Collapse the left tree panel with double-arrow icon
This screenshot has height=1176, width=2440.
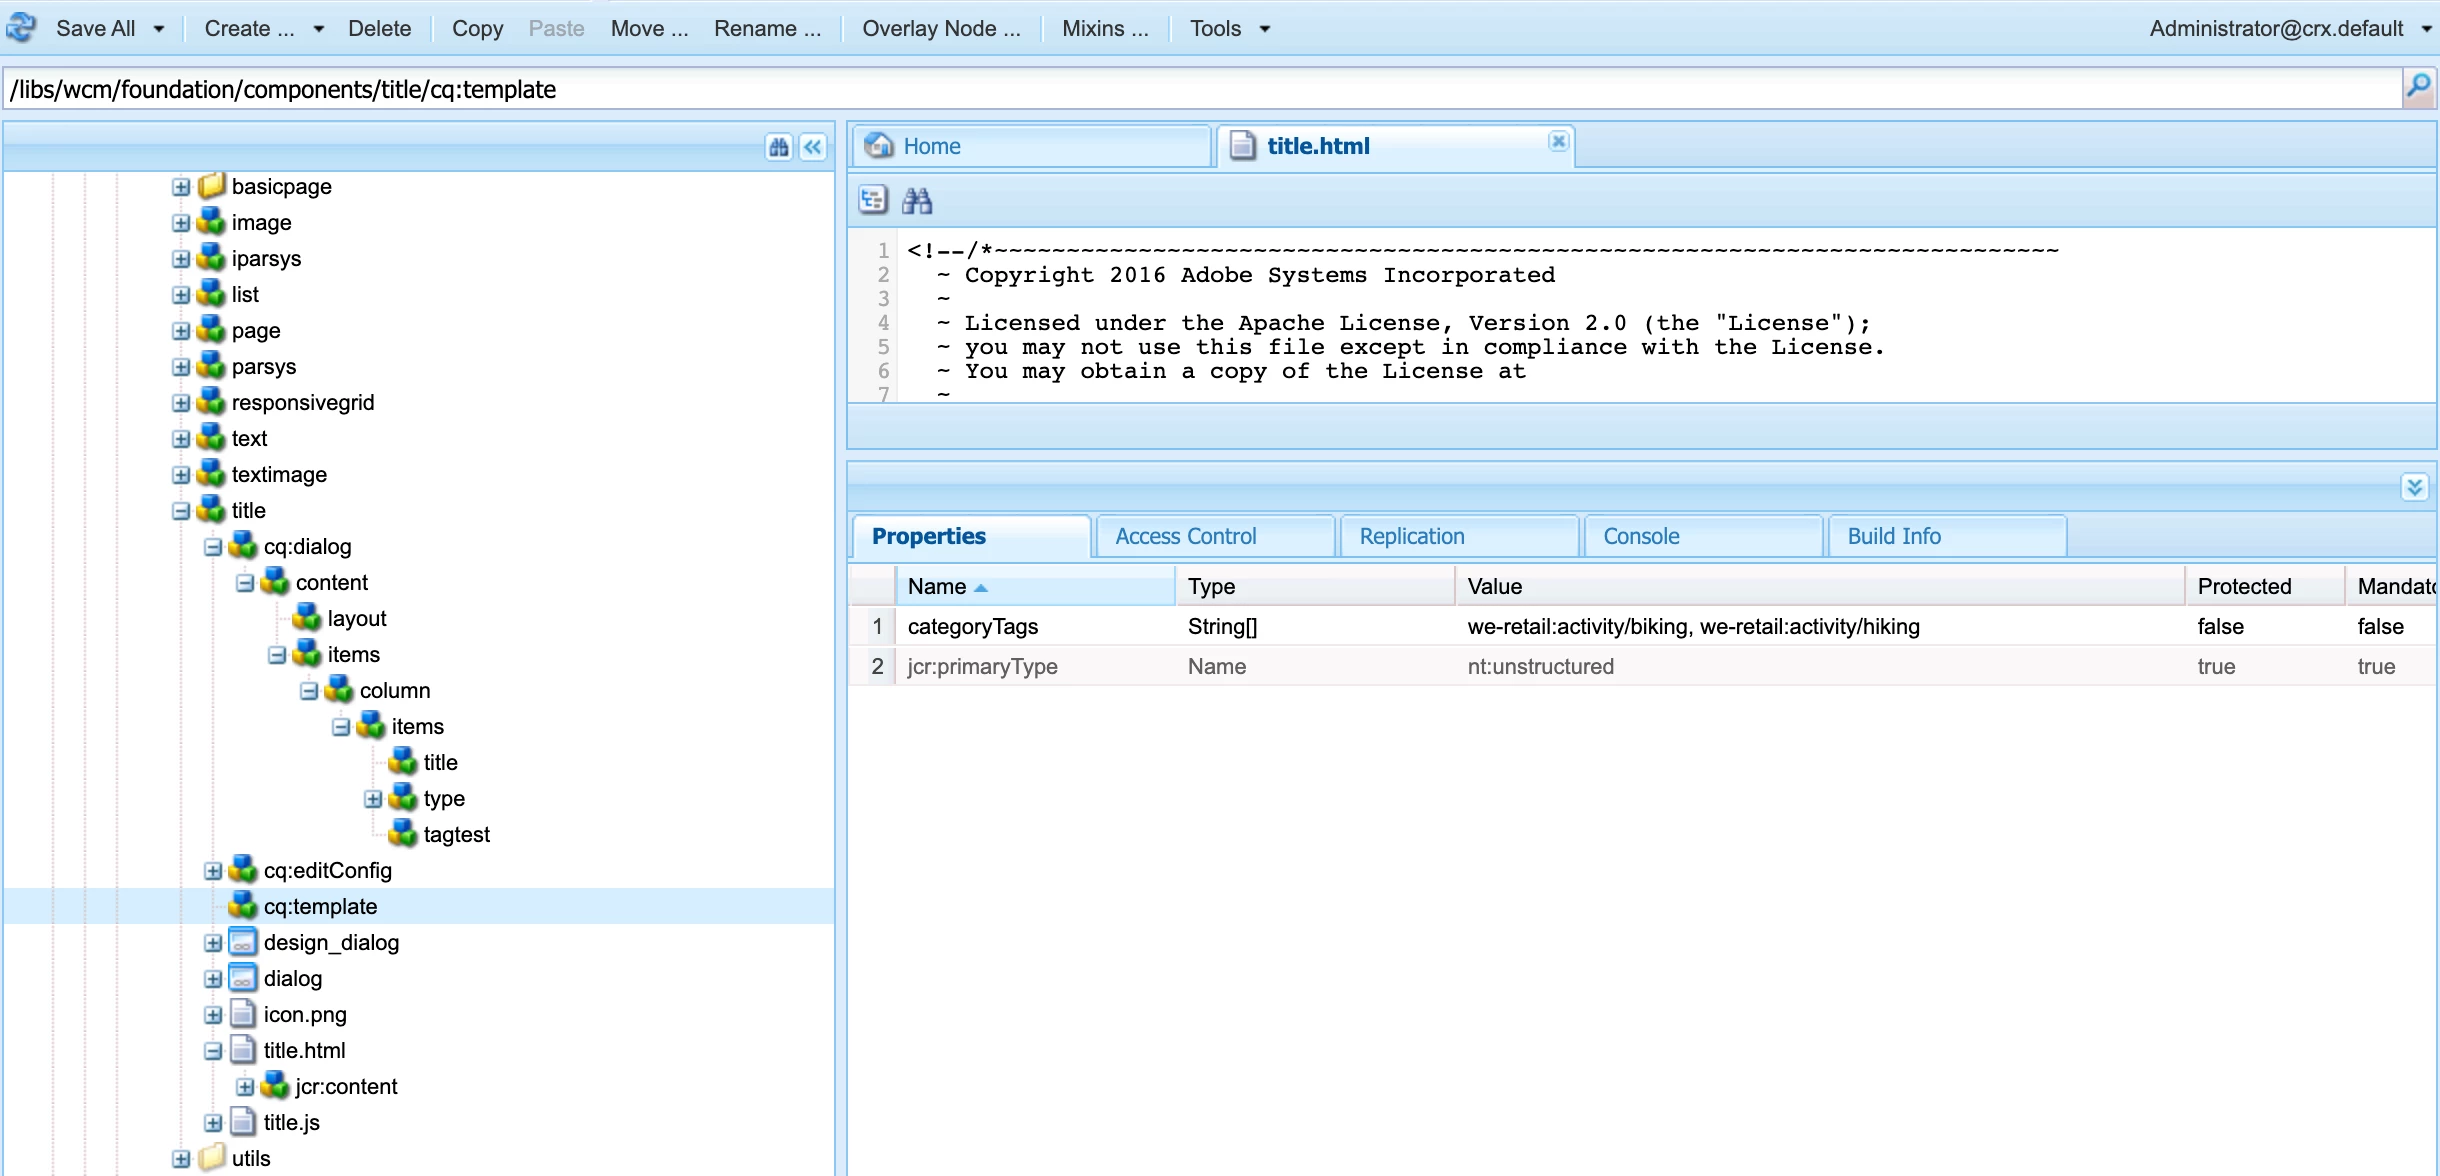tap(813, 148)
